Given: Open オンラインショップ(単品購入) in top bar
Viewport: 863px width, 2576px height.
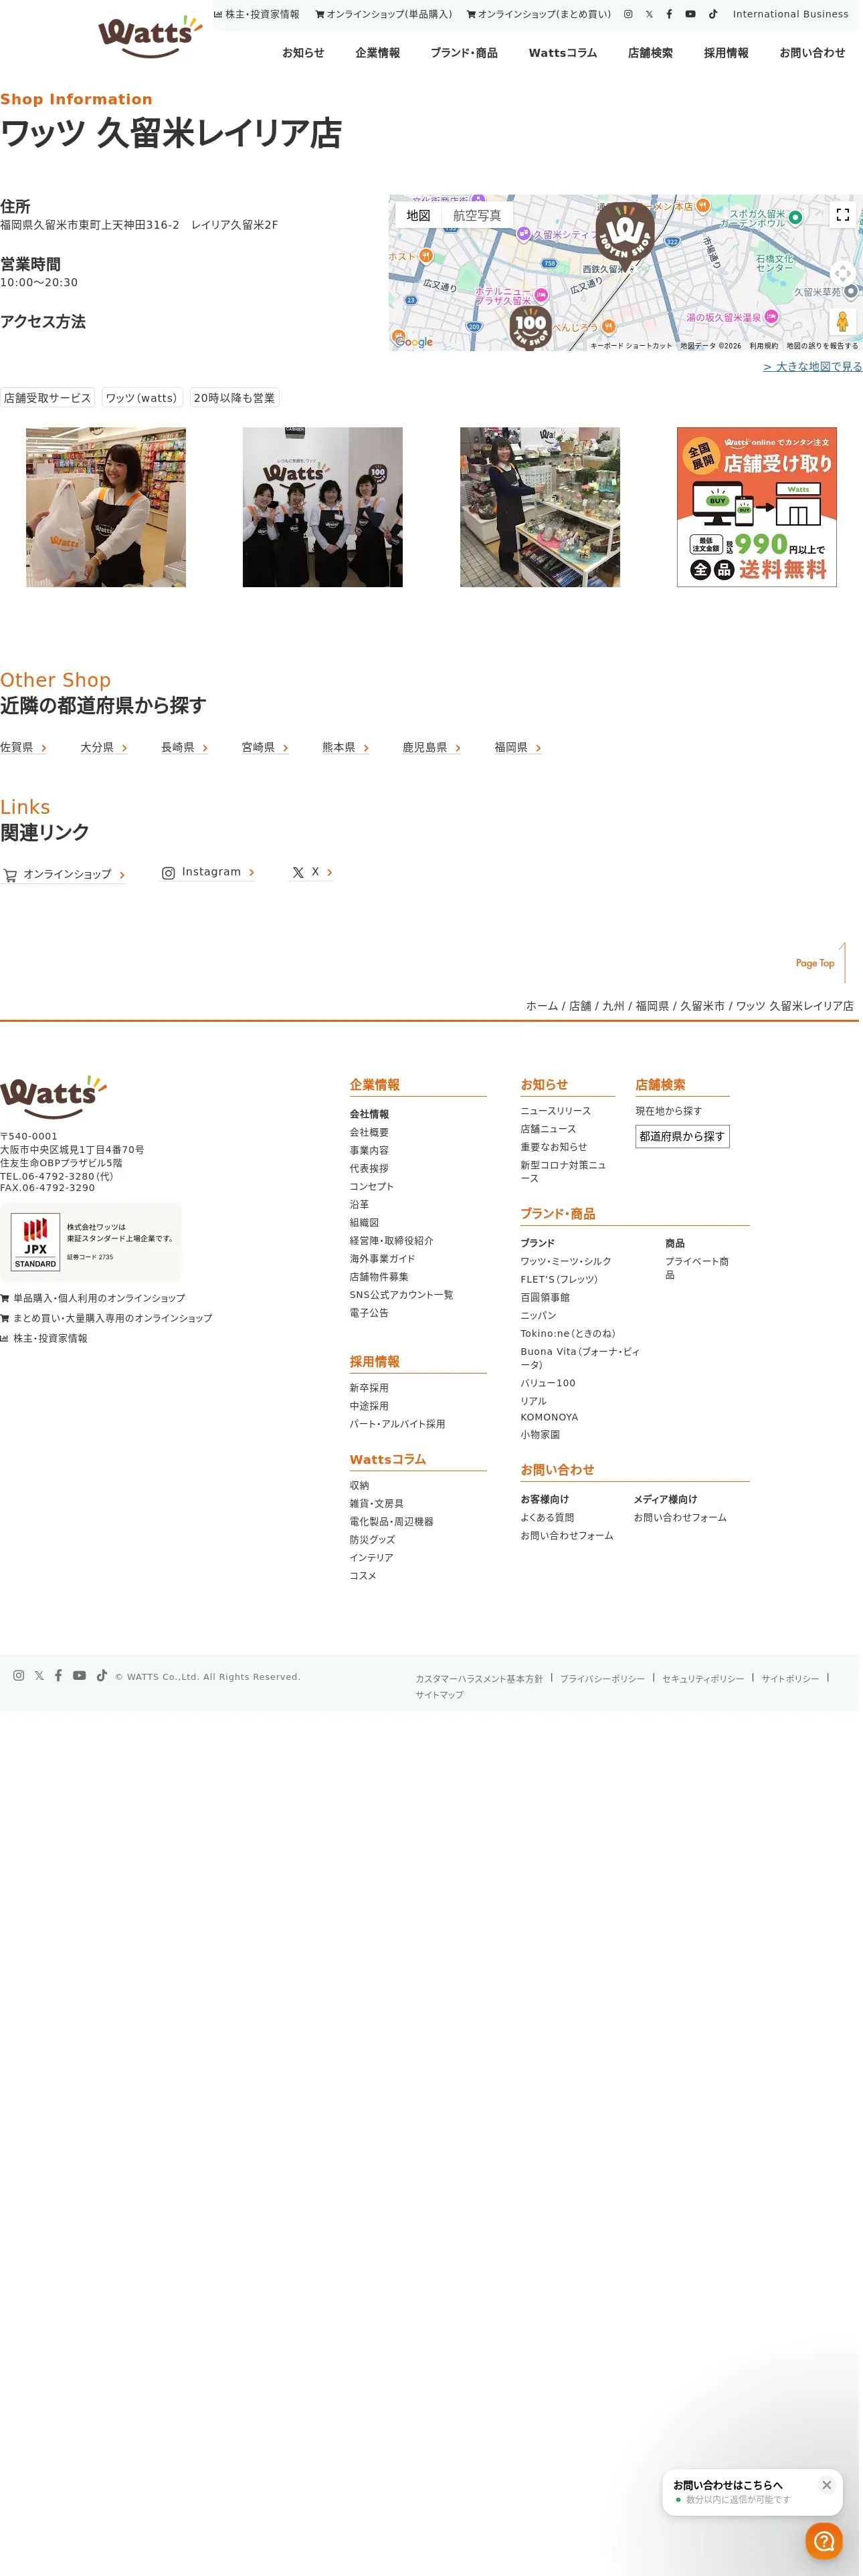Looking at the screenshot, I should click(x=383, y=14).
